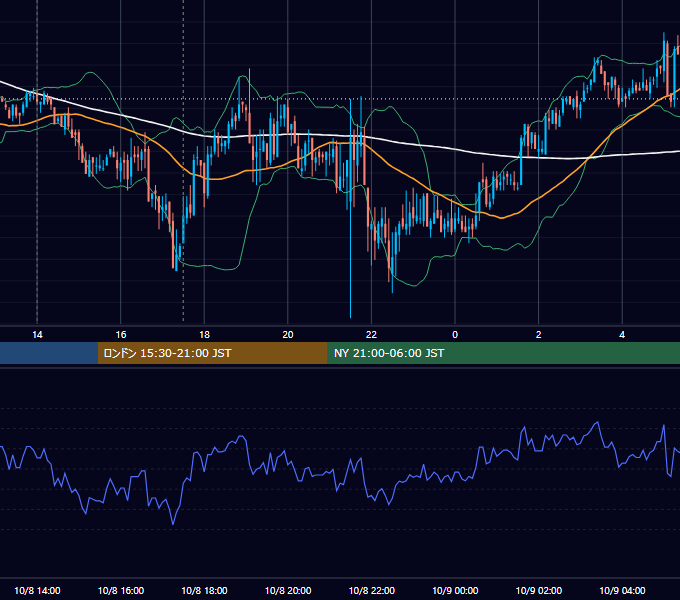This screenshot has height=600, width=680.
Task: Click hour label 20 on the time axis
Action: point(288,335)
